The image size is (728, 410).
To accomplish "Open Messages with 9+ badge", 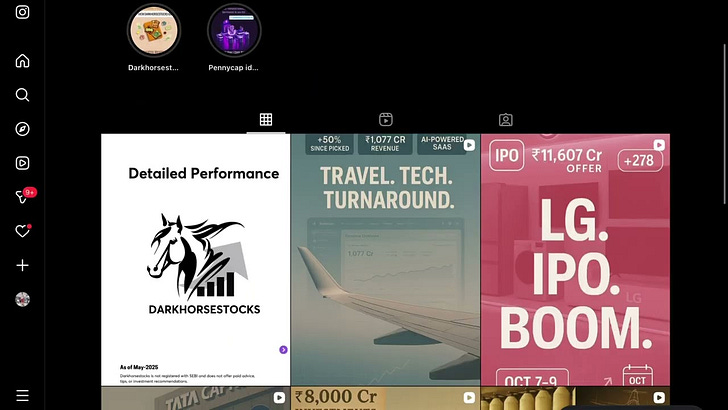I will (x=22, y=197).
